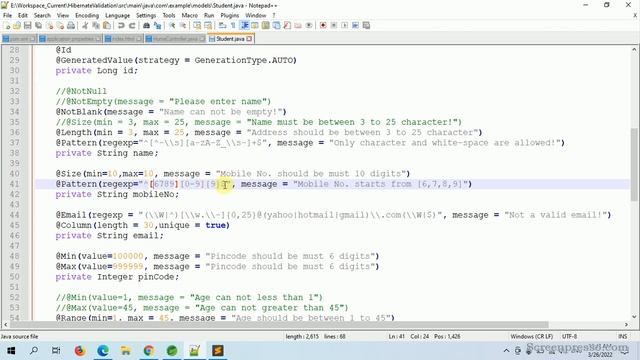The height and width of the screenshot is (360, 640).
Task: Start macro recording with the red button
Action: pyautogui.click(x=323, y=25)
